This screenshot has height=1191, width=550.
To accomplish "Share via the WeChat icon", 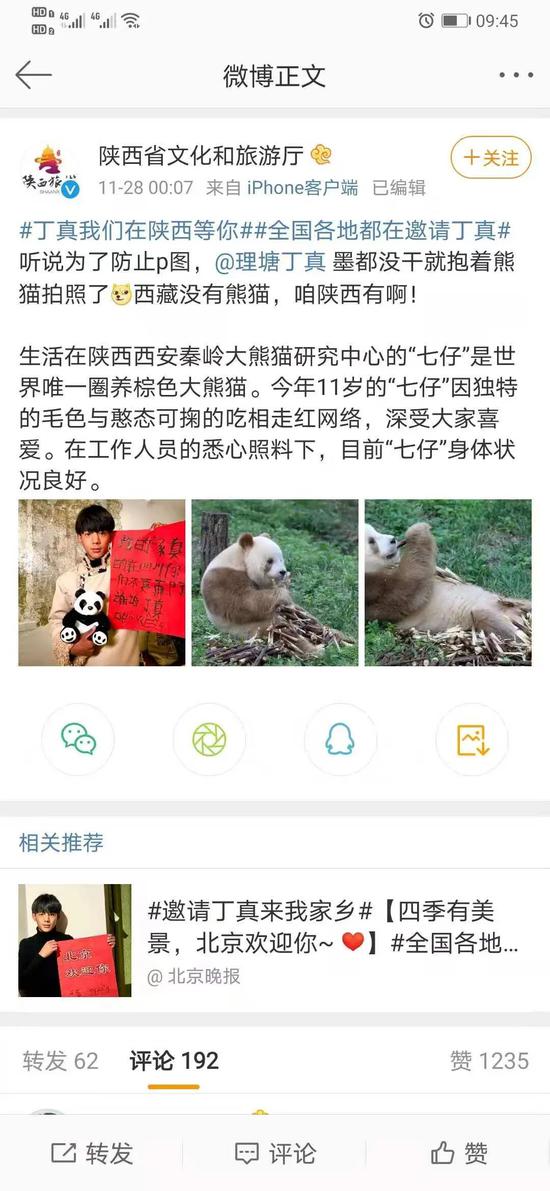I will pyautogui.click(x=78, y=739).
